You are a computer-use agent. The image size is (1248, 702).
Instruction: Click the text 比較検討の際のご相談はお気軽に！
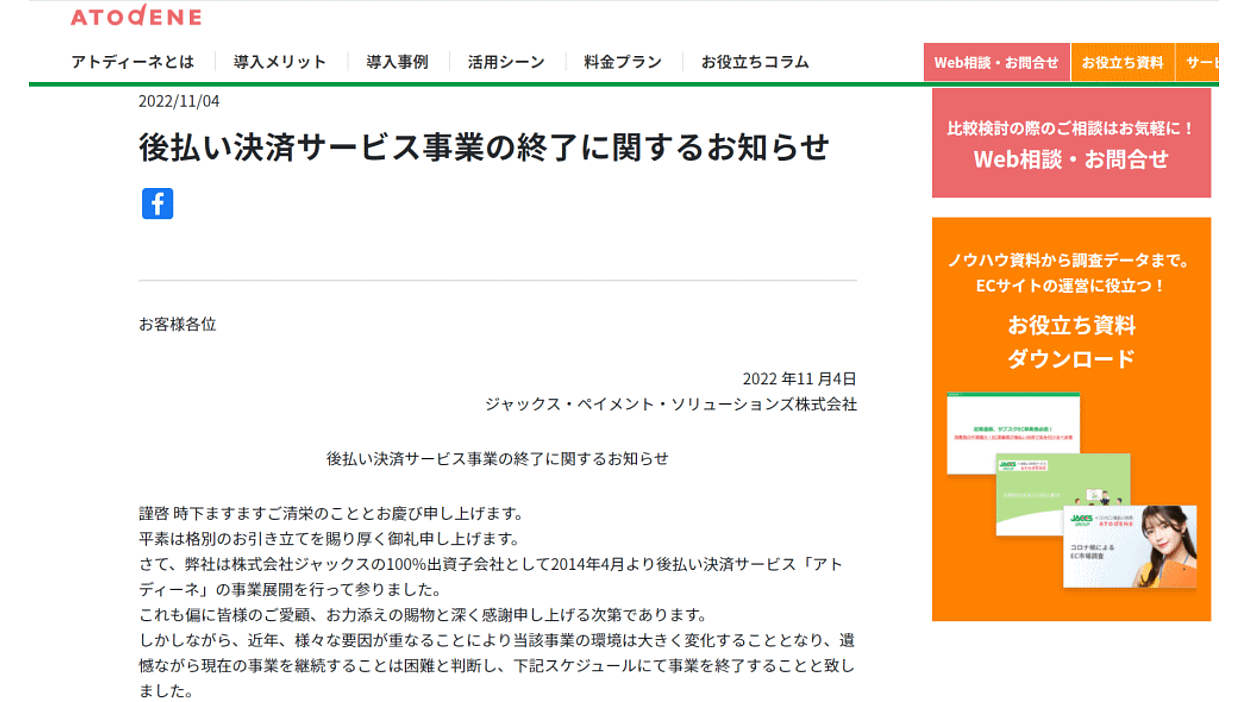coord(1071,128)
